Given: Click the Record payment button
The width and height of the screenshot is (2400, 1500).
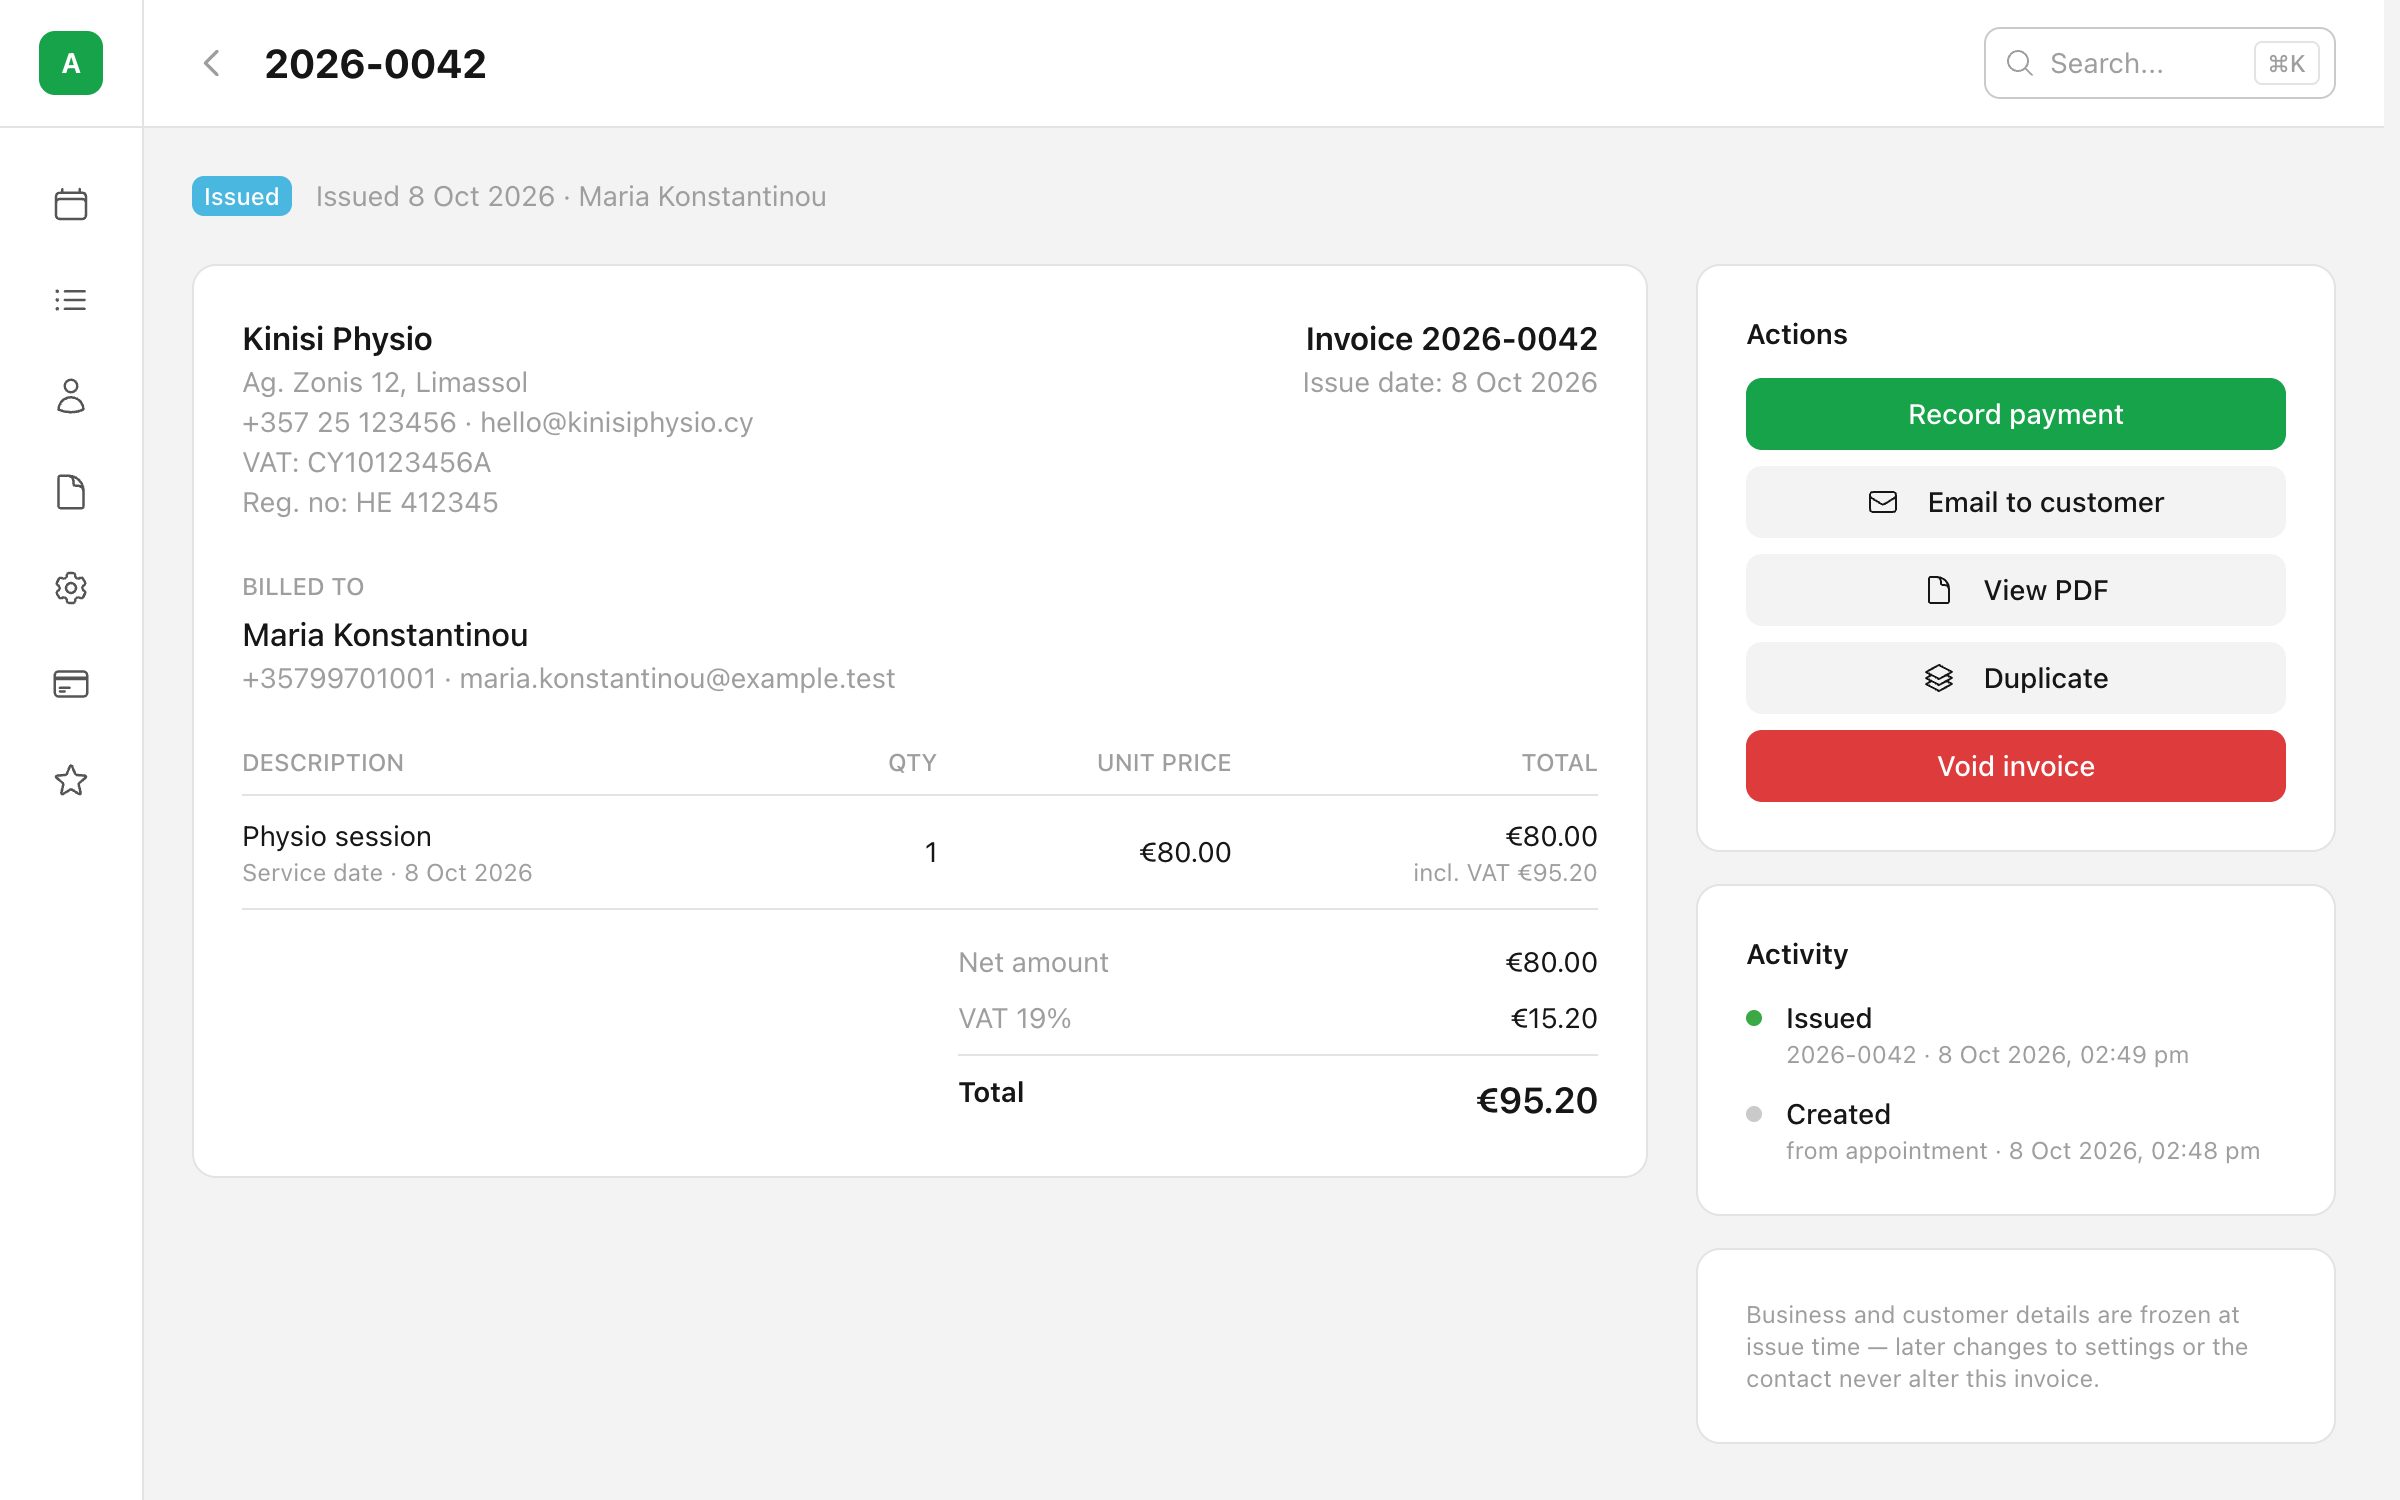Looking at the screenshot, I should pos(2016,414).
